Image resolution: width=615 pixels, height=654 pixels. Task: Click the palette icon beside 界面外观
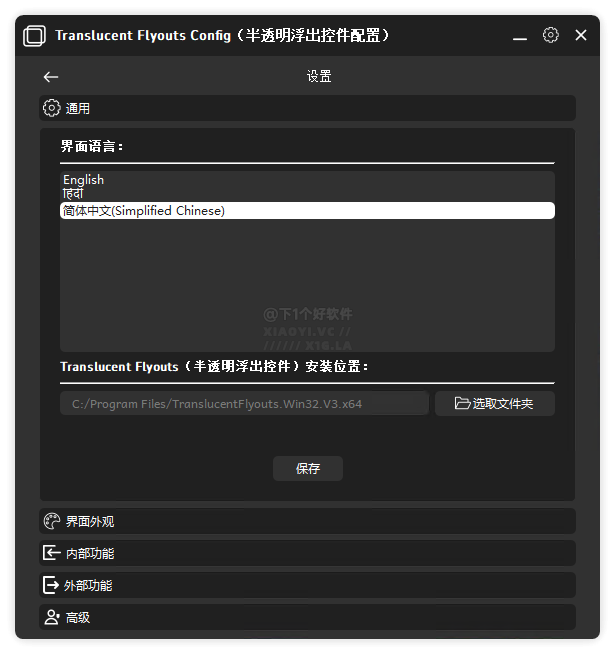click(x=52, y=521)
